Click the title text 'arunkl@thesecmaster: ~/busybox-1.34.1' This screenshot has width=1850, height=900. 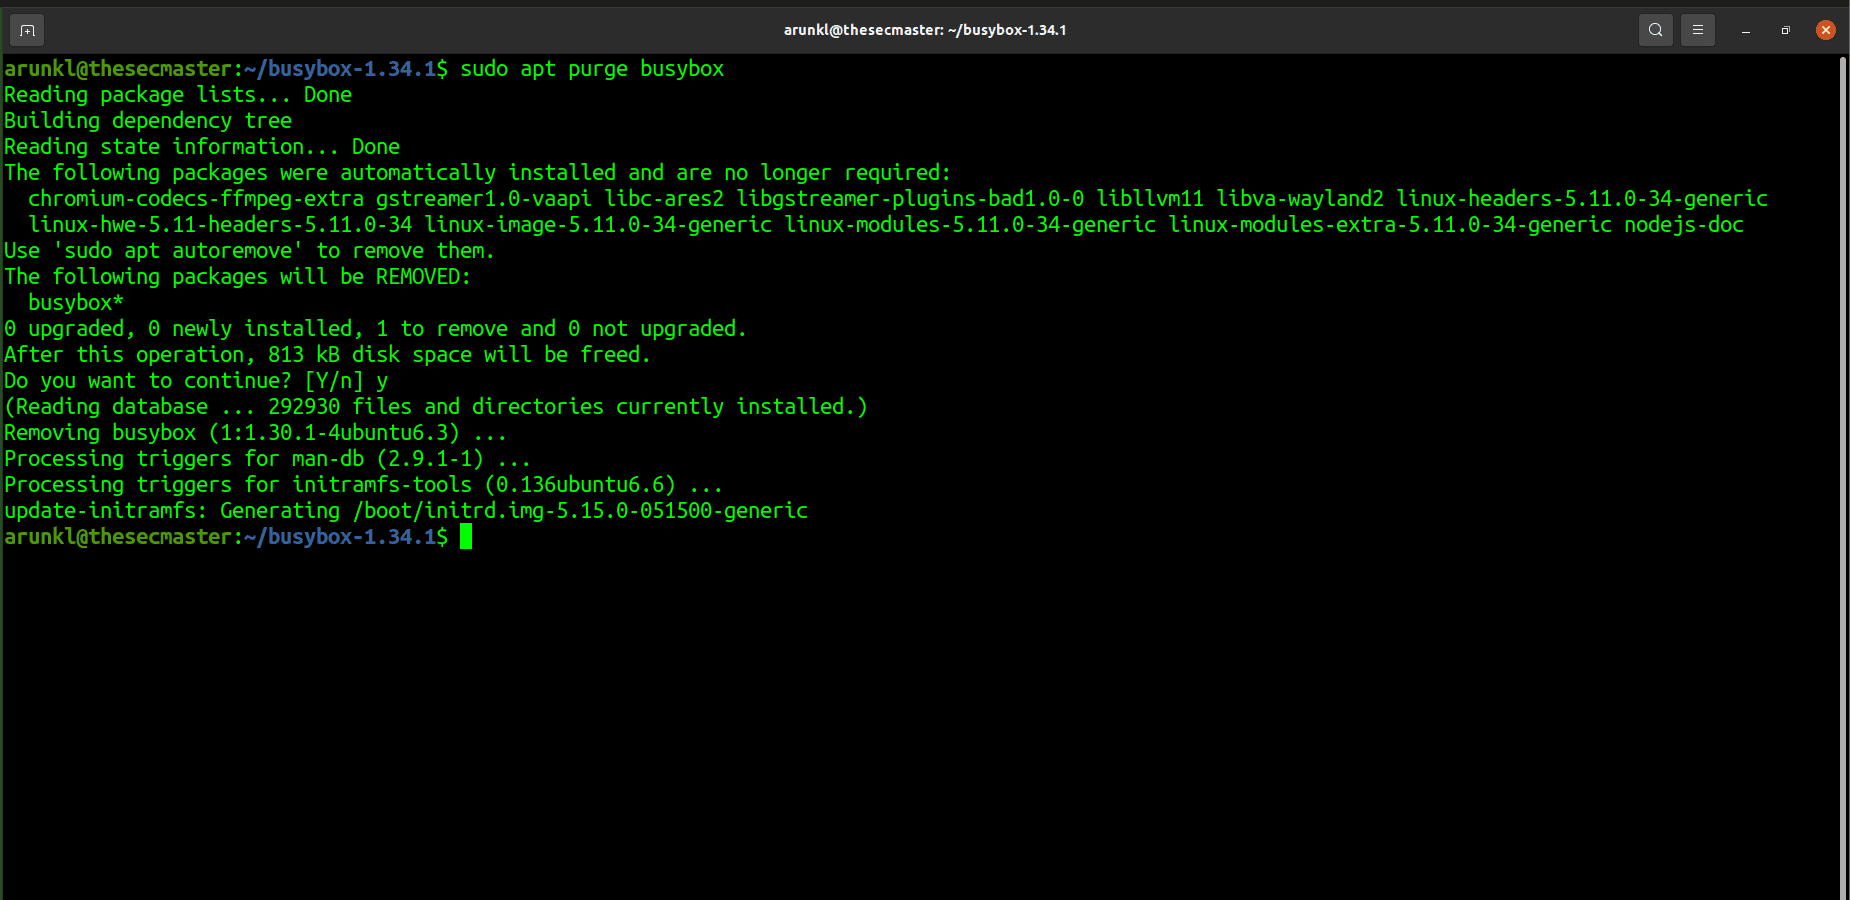(x=925, y=30)
